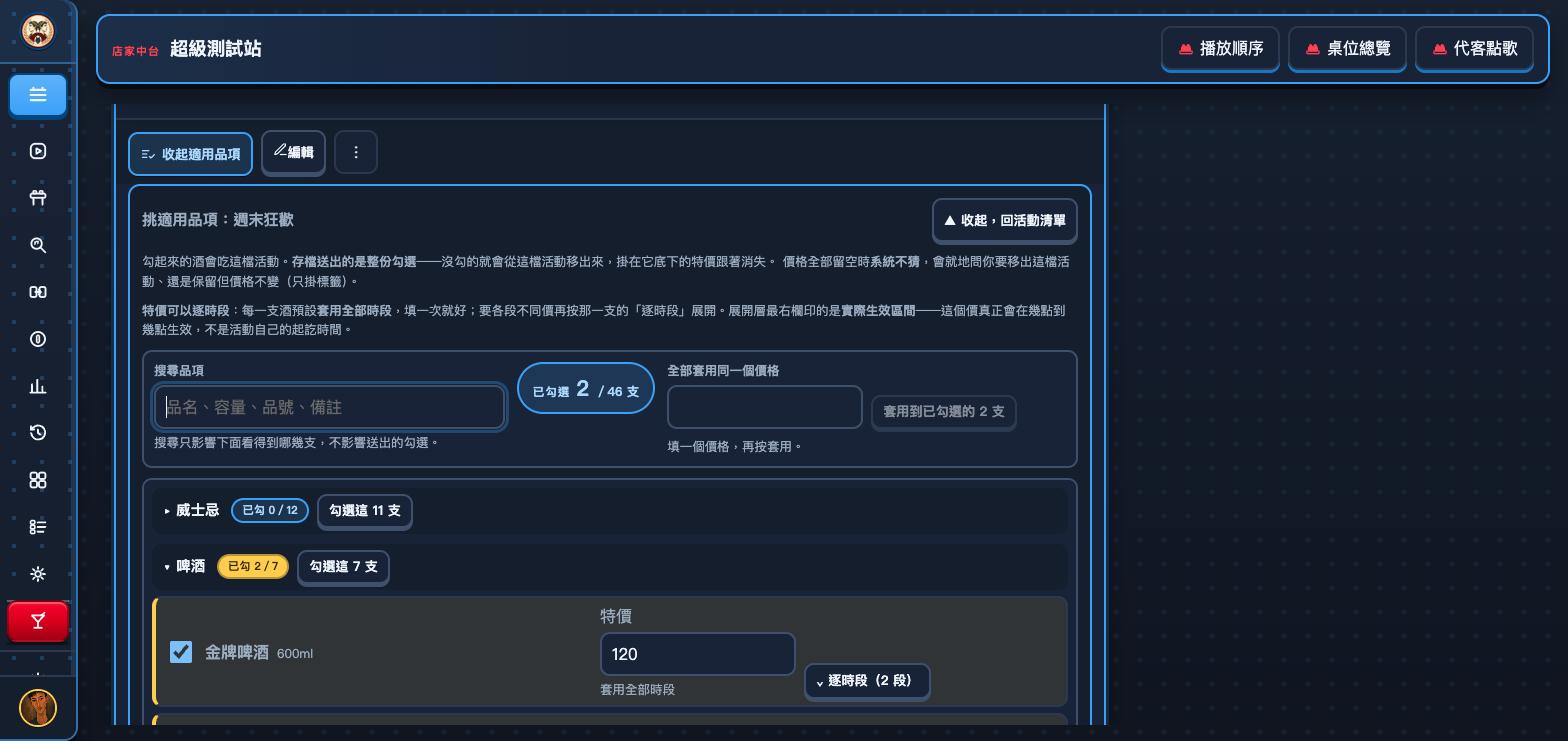Screen dimensions: 1568x741
Task: Collapse items via 收起適用品項 button
Action: click(190, 154)
